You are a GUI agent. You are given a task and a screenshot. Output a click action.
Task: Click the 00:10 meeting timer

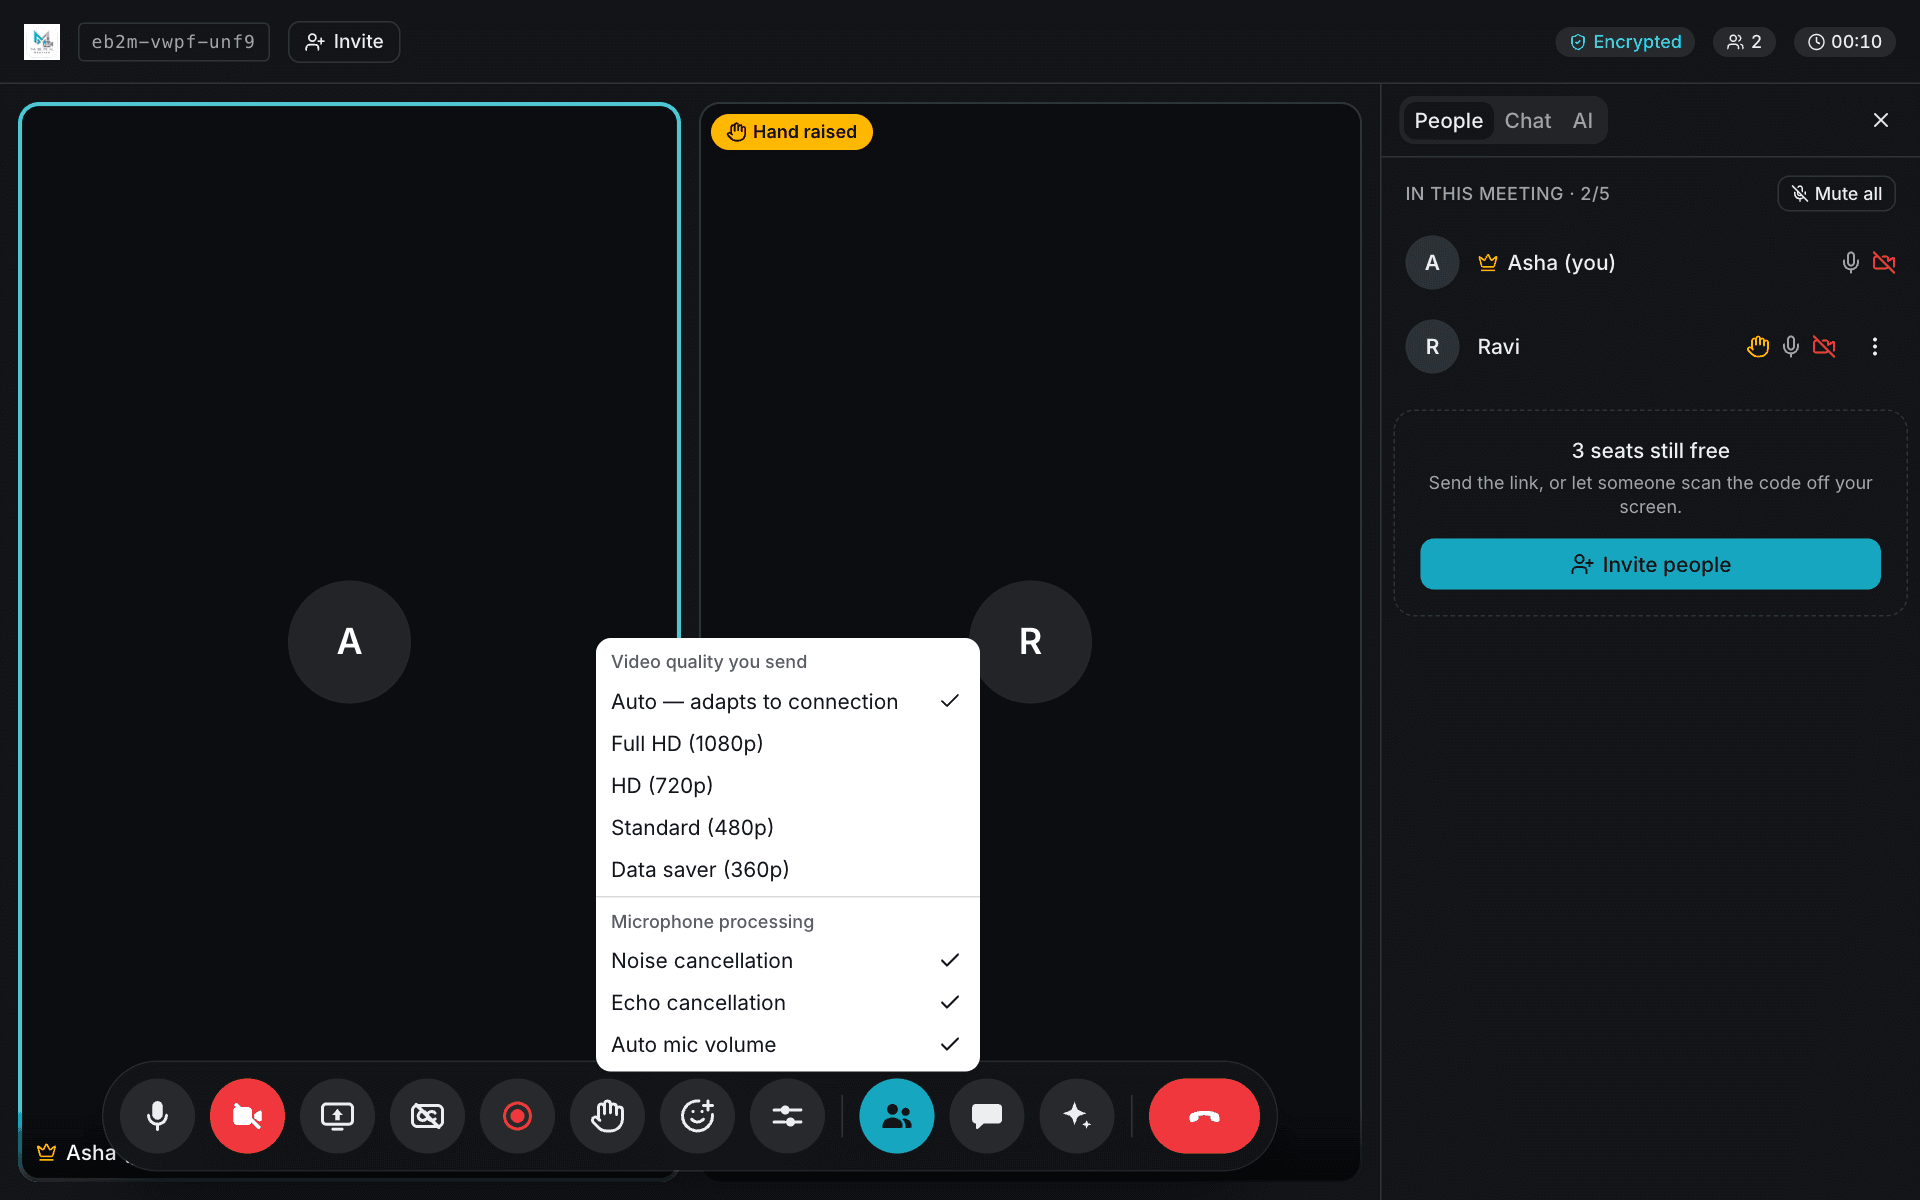[1844, 42]
